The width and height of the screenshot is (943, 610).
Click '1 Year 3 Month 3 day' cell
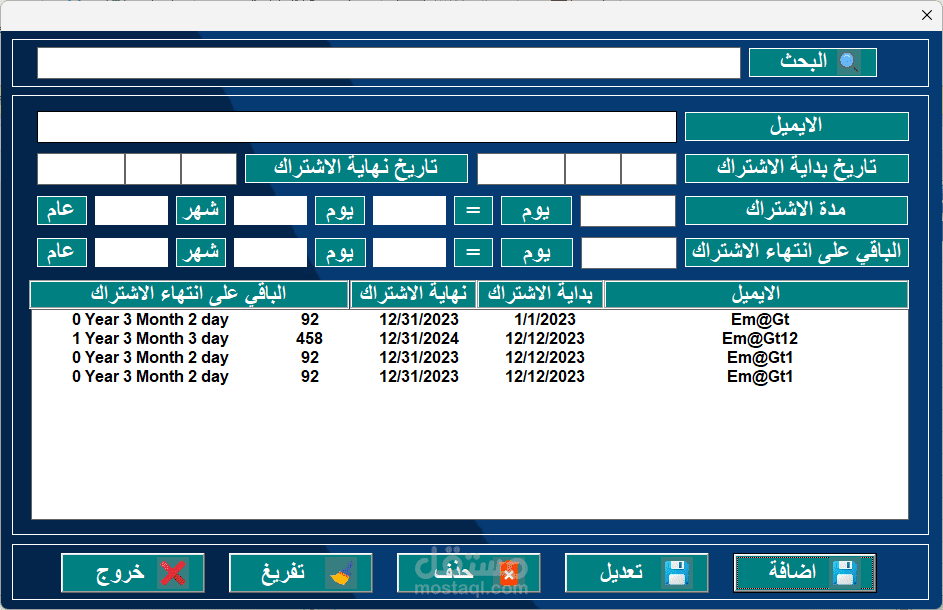[x=150, y=339]
